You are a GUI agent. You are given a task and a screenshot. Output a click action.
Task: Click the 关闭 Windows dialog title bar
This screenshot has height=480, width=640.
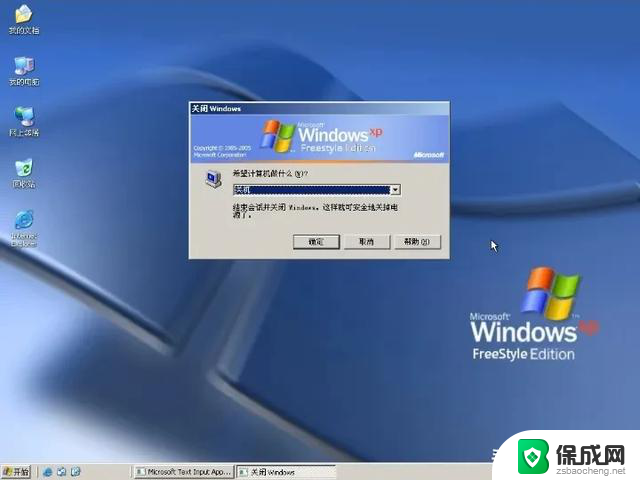[x=319, y=108]
